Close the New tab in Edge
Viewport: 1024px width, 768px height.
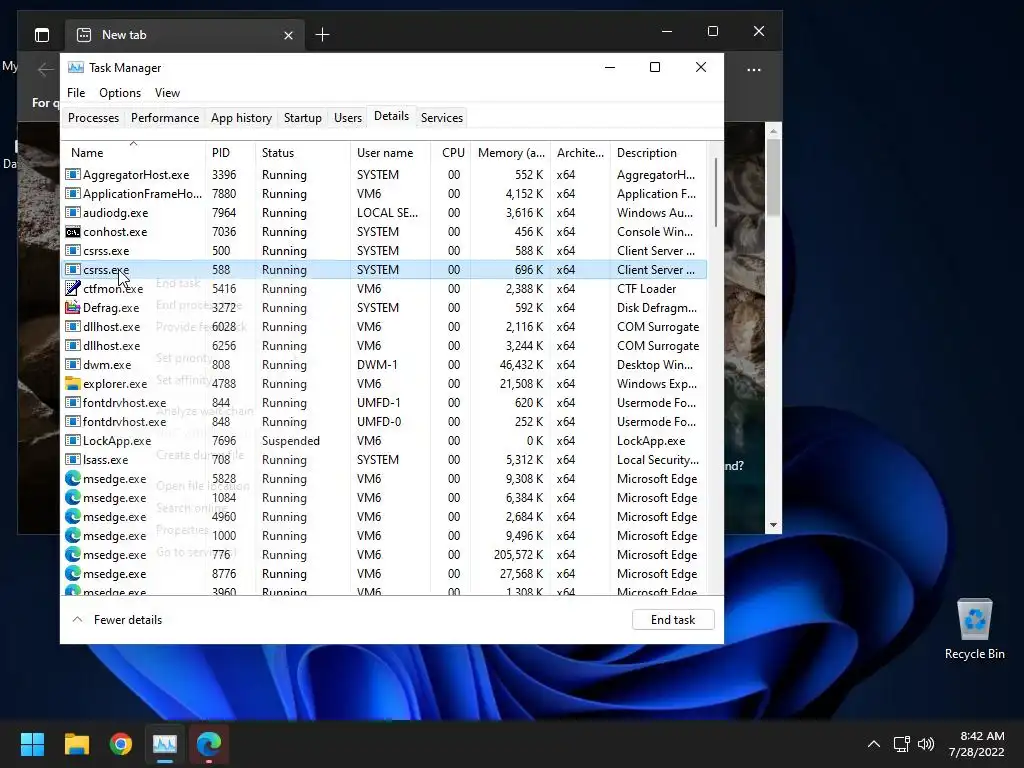[288, 35]
